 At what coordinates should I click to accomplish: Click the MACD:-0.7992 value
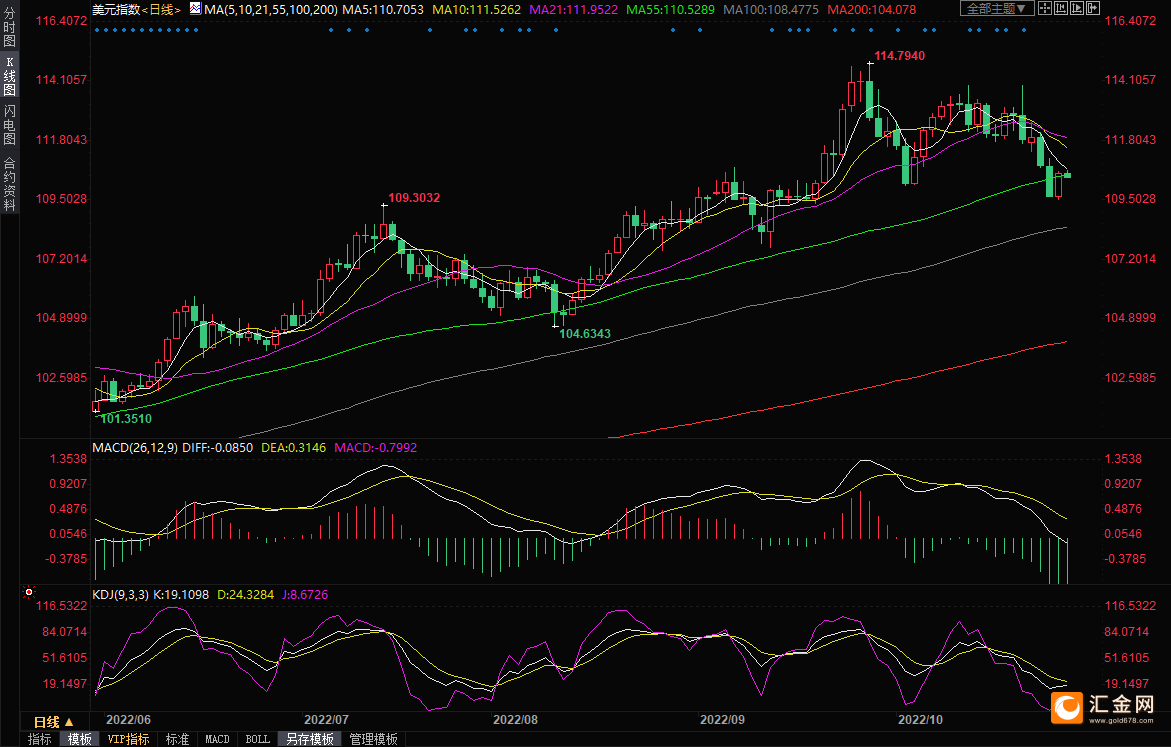click(376, 447)
